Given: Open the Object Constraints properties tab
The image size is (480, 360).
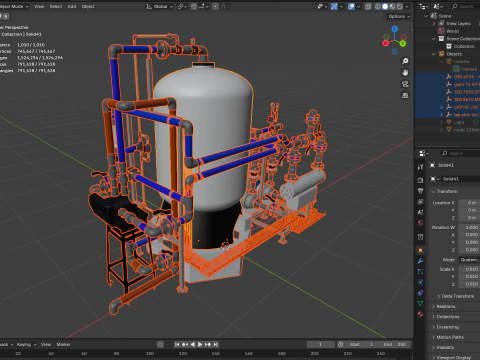Looking at the screenshot, I should (420, 293).
